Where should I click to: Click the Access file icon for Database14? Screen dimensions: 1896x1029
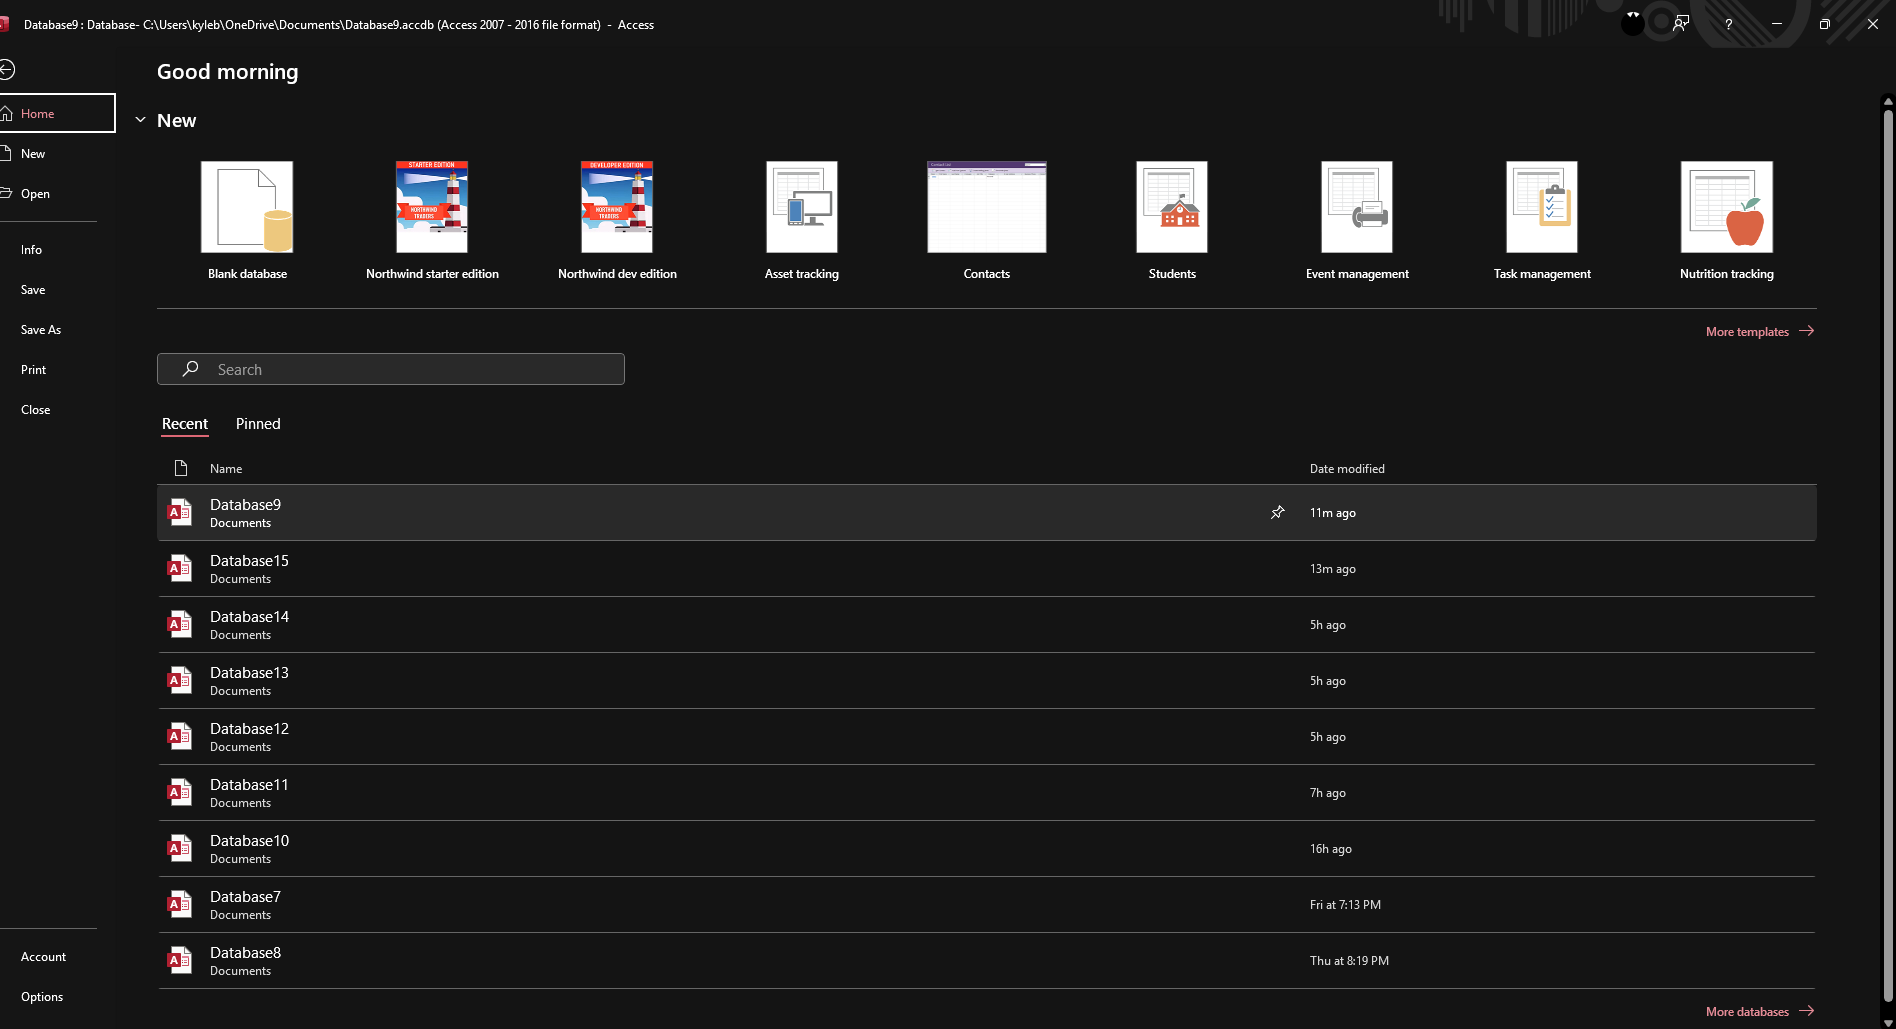180,625
